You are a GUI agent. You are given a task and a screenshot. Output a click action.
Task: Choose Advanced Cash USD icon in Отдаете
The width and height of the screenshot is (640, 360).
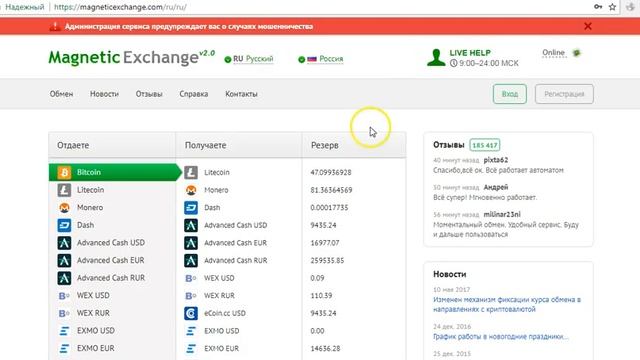(64, 242)
